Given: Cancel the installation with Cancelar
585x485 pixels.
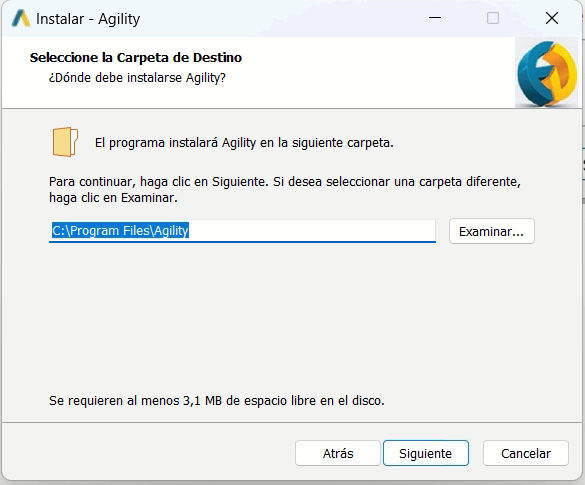Looking at the screenshot, I should tap(526, 453).
